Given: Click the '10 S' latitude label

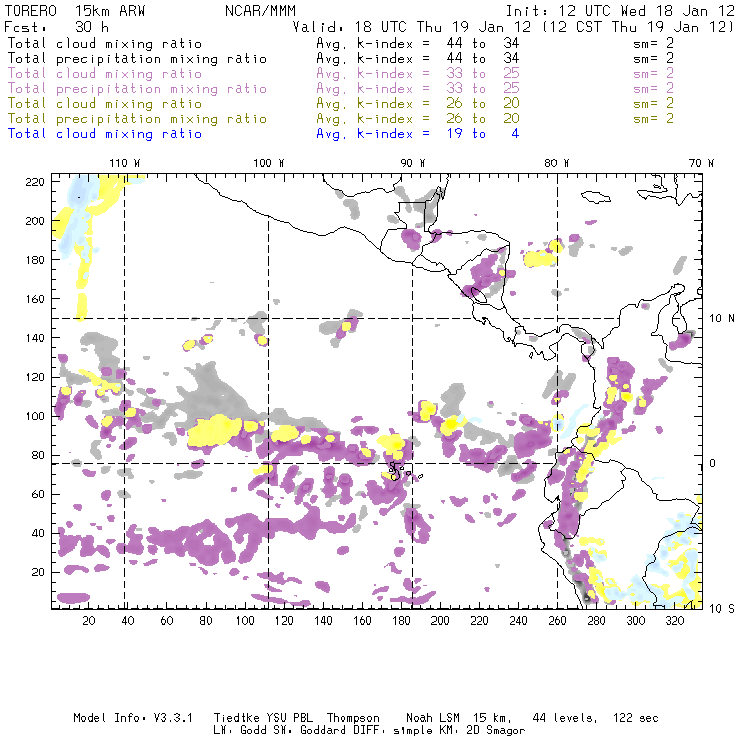Looking at the screenshot, I should tap(722, 609).
